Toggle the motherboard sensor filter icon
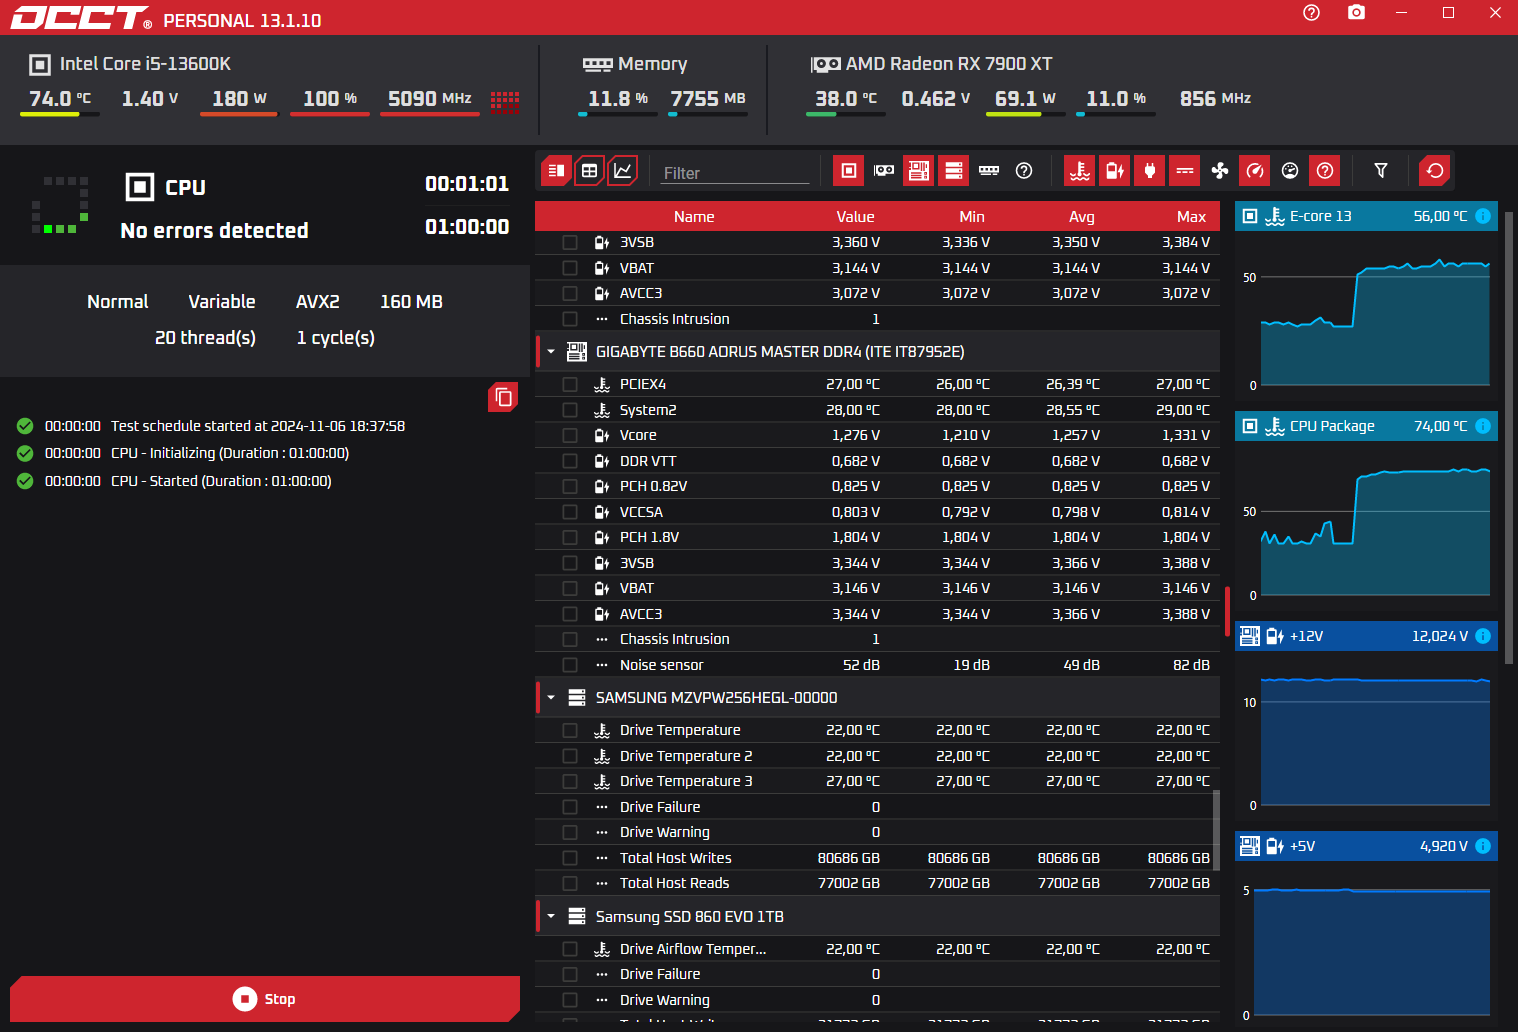The image size is (1518, 1032). [x=918, y=171]
